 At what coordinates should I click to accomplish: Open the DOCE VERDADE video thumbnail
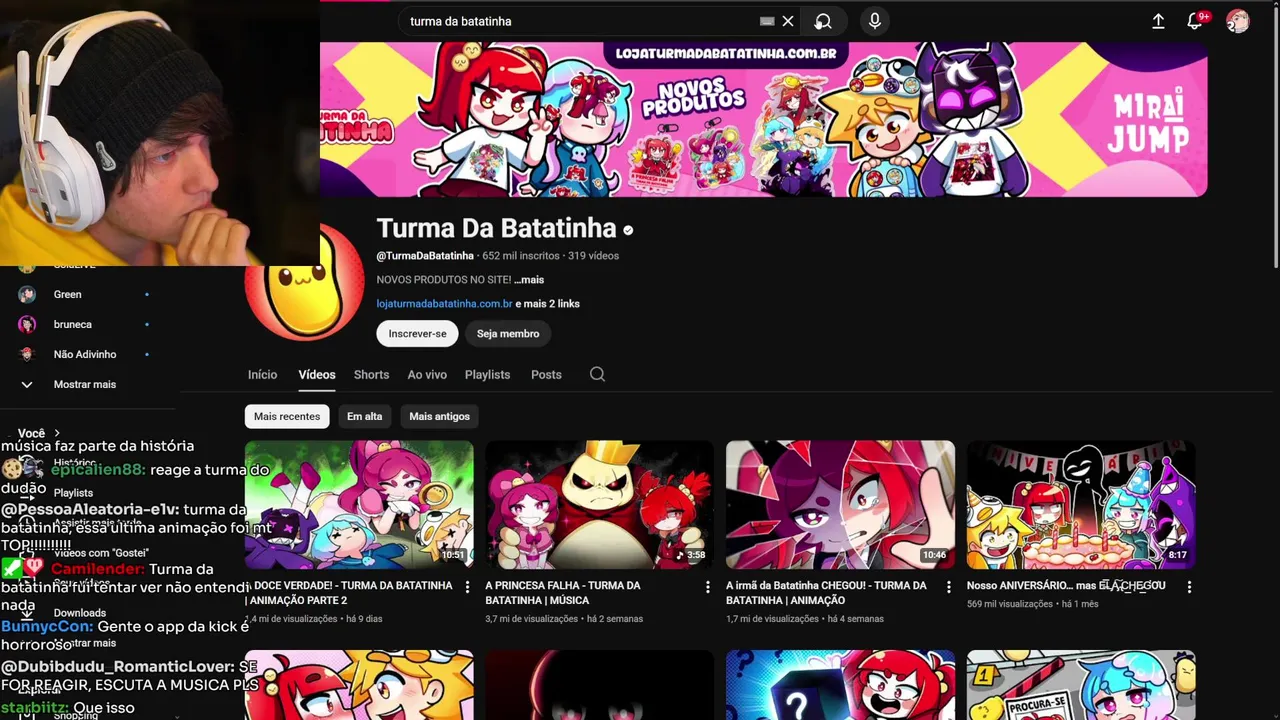(359, 504)
